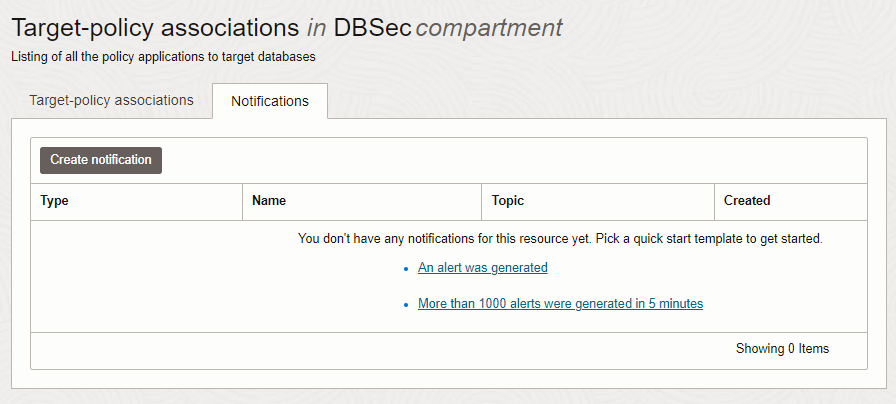Viewport: 896px width, 404px height.
Task: Select the Notifications tab
Action: 270,101
